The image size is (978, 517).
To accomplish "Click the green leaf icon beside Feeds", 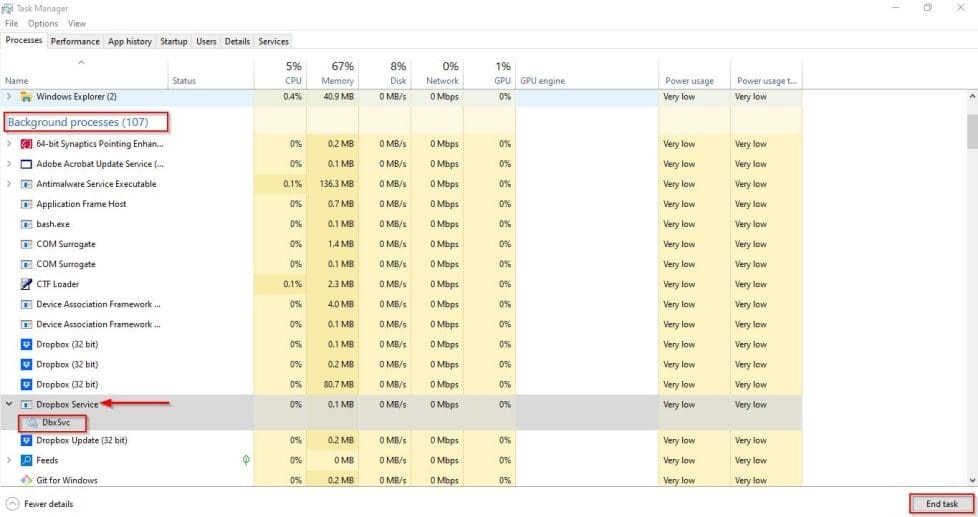I will [245, 460].
